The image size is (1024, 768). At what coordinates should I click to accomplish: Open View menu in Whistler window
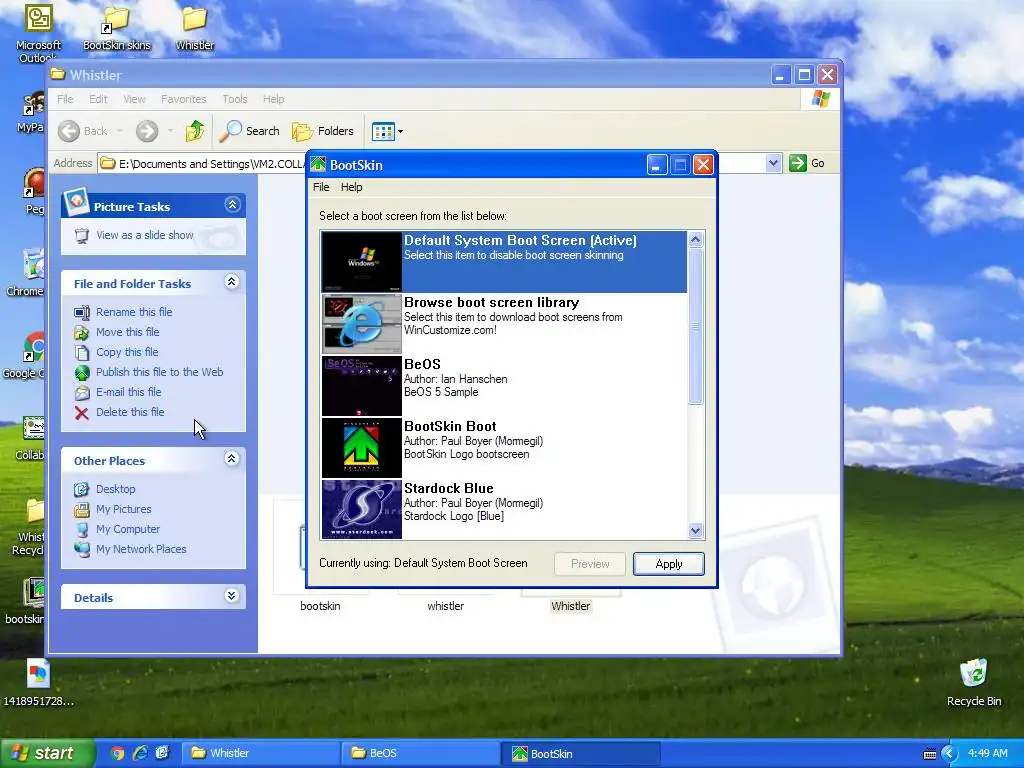tap(134, 99)
